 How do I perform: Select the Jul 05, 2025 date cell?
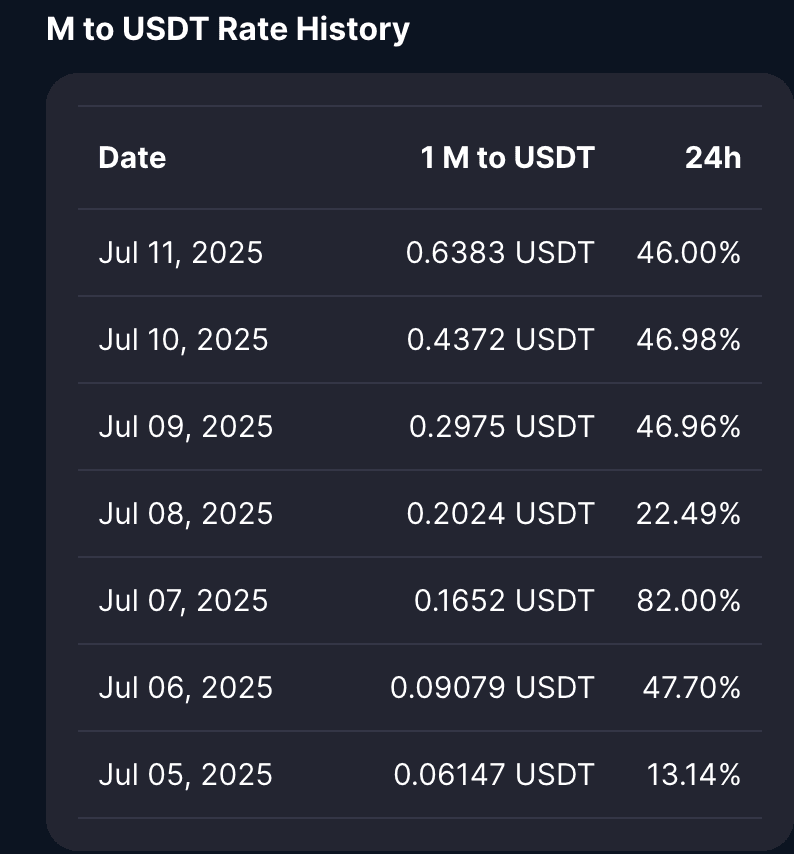185,775
